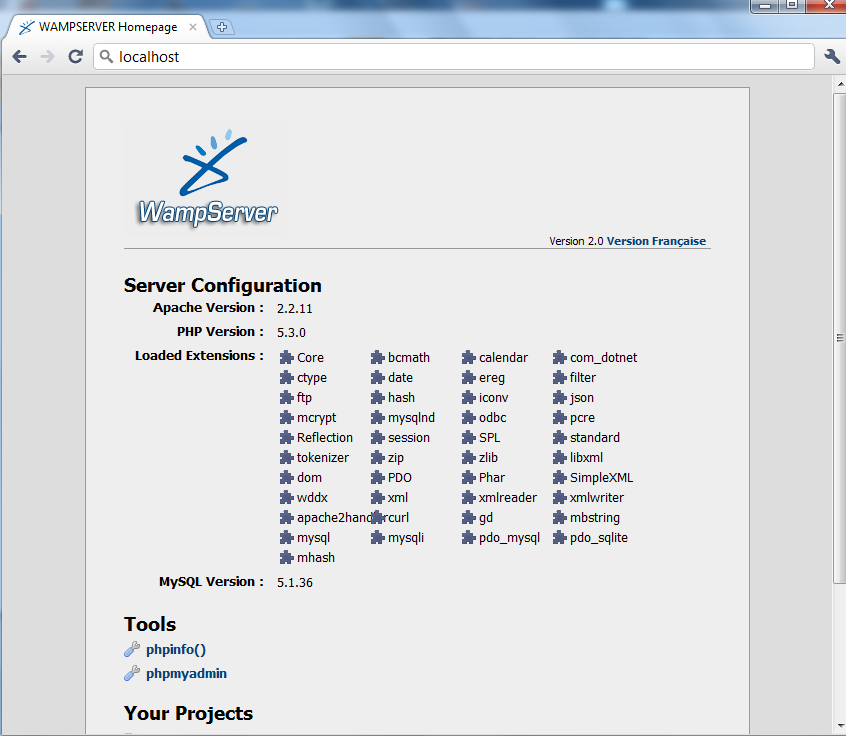The image size is (846, 736).
Task: Click puzzle icon next to Phar
Action: [468, 478]
